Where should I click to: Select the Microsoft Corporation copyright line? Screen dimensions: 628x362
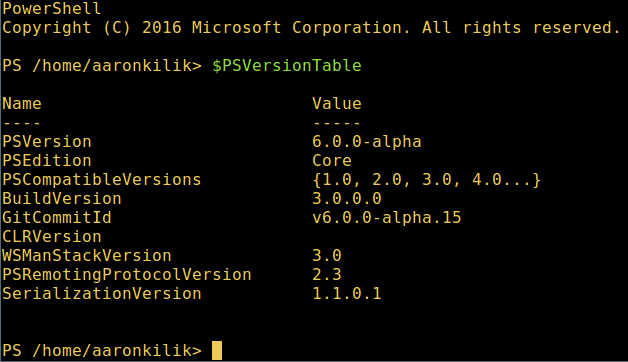point(311,28)
